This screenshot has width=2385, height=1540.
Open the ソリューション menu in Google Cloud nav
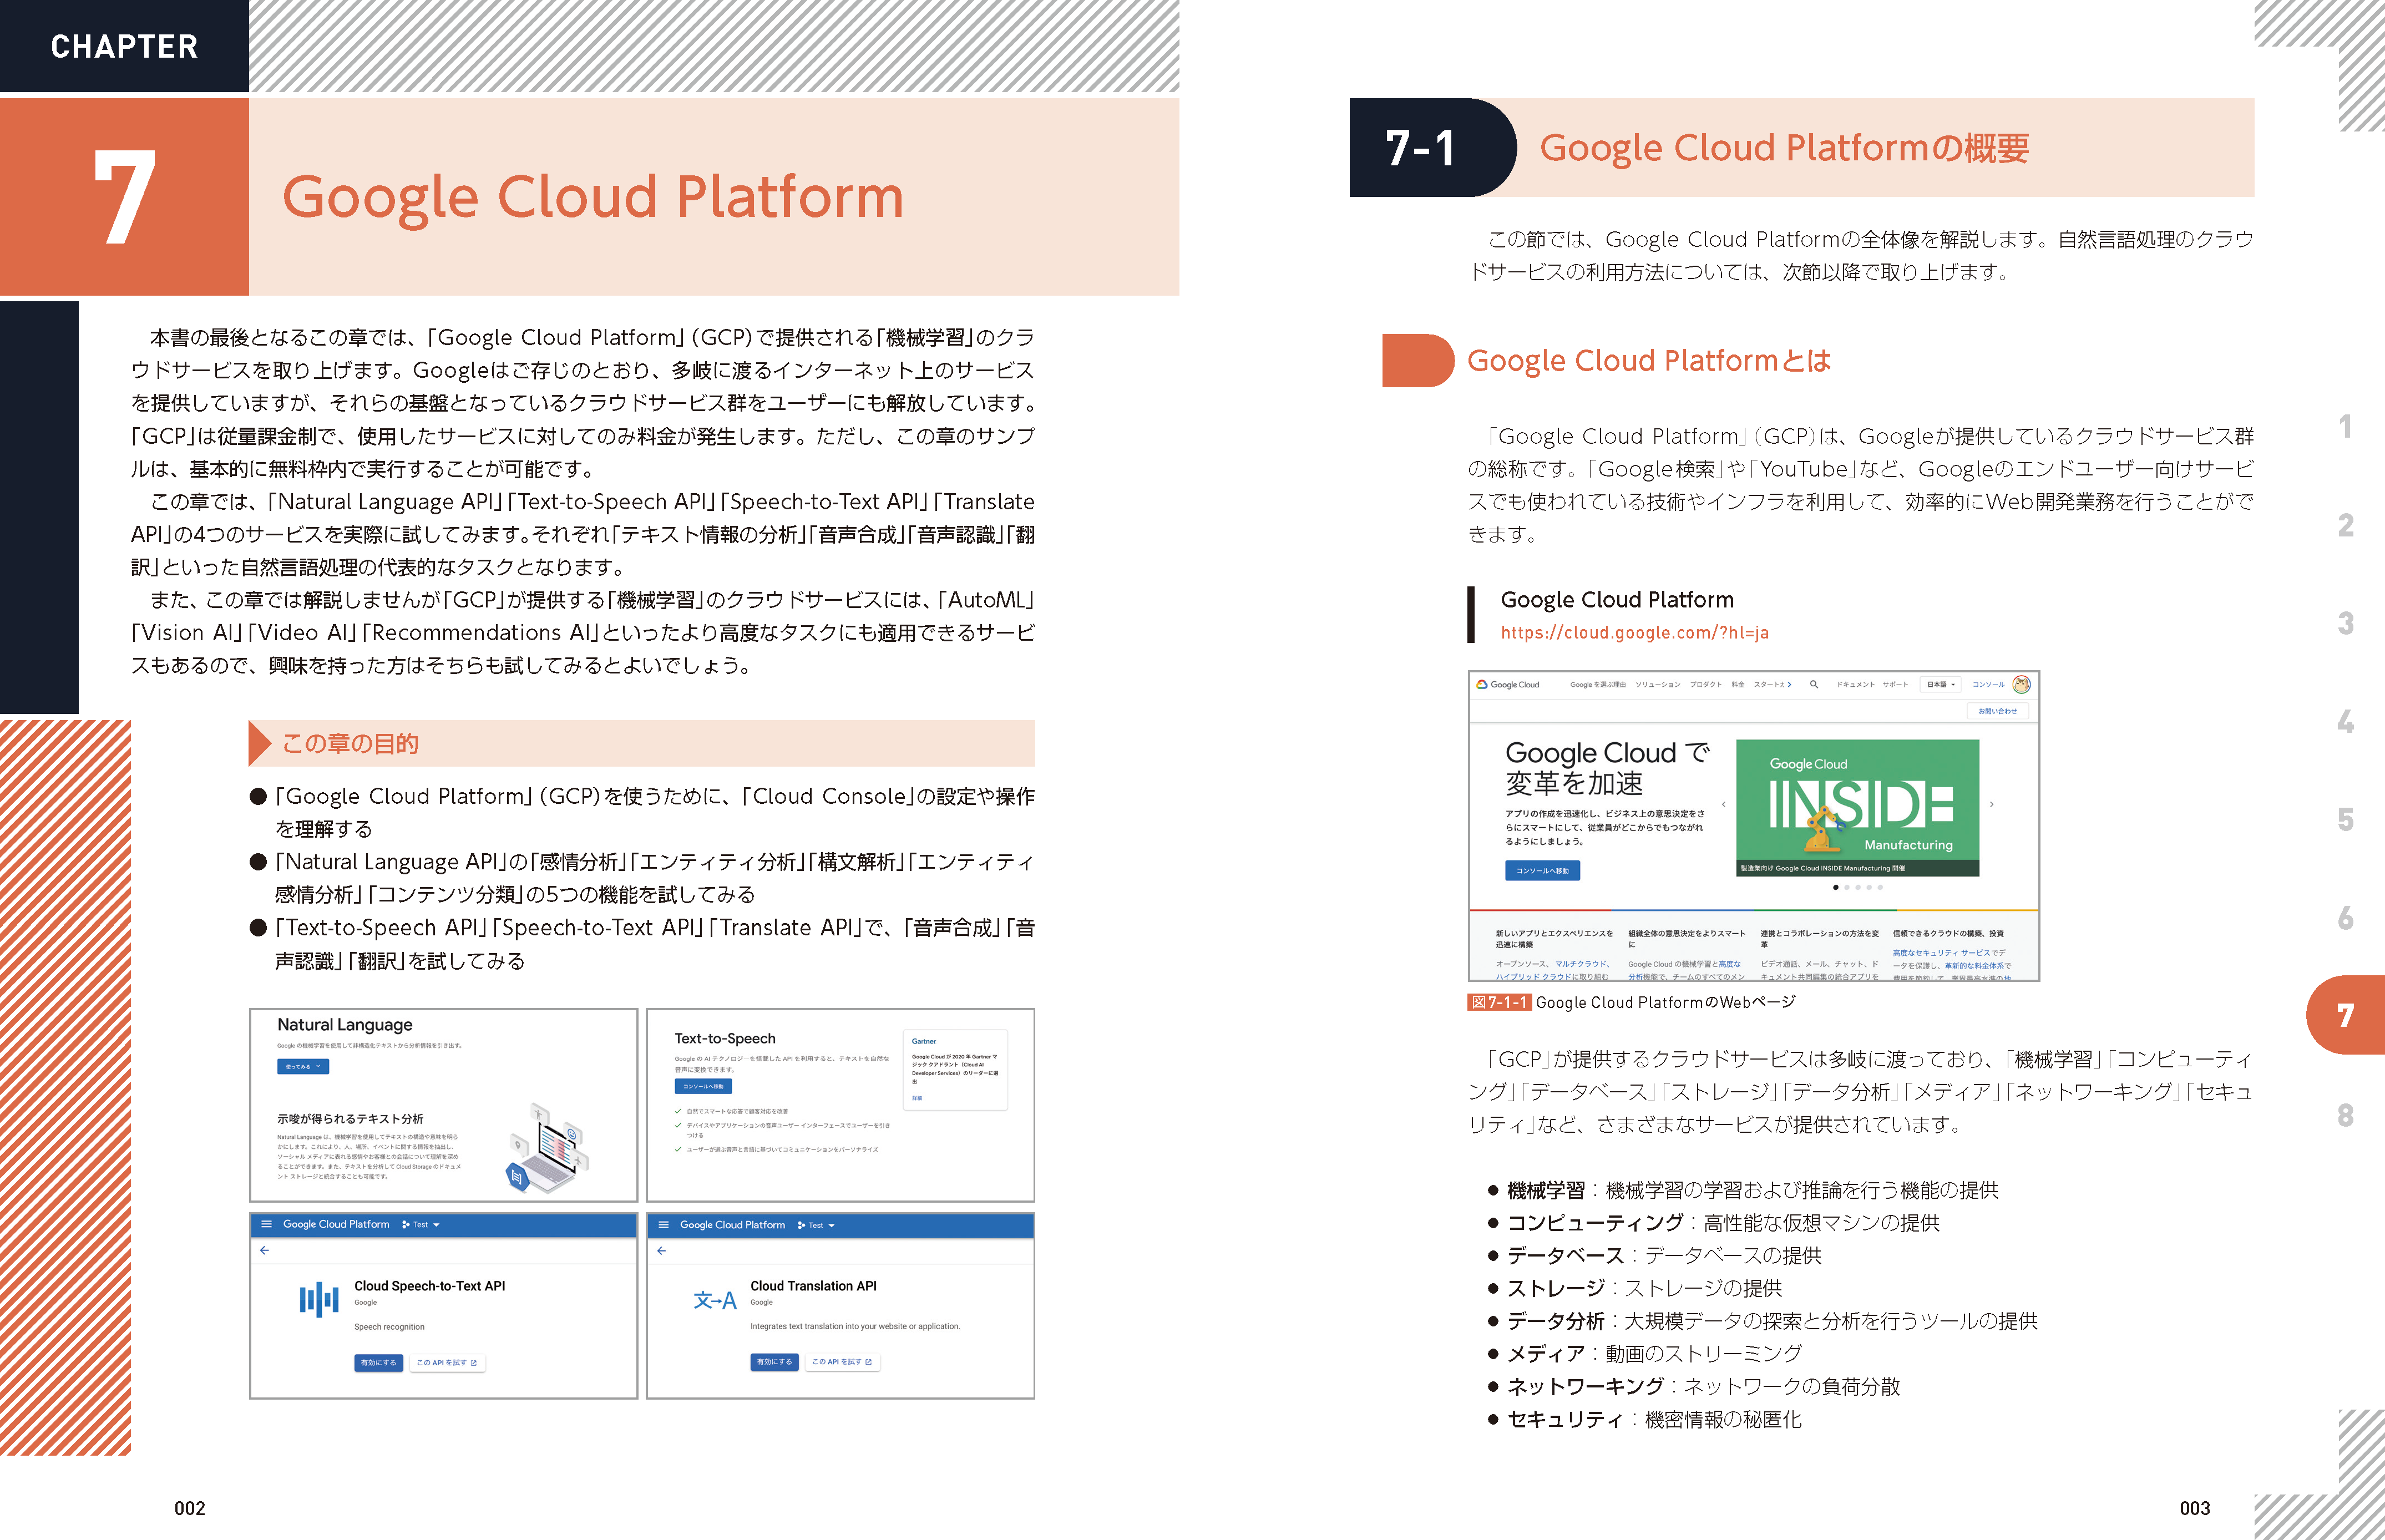[1657, 685]
